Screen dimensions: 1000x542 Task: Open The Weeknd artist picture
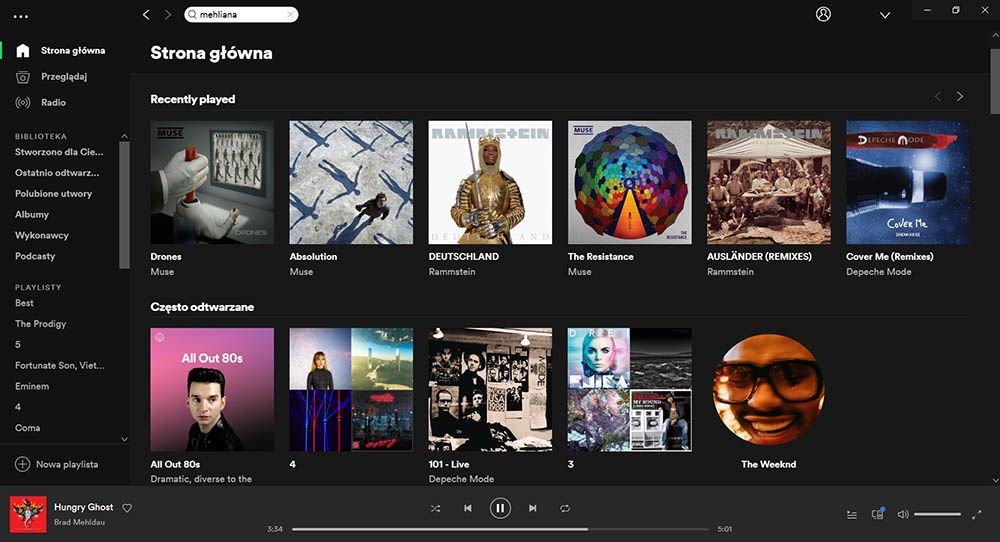click(x=769, y=390)
